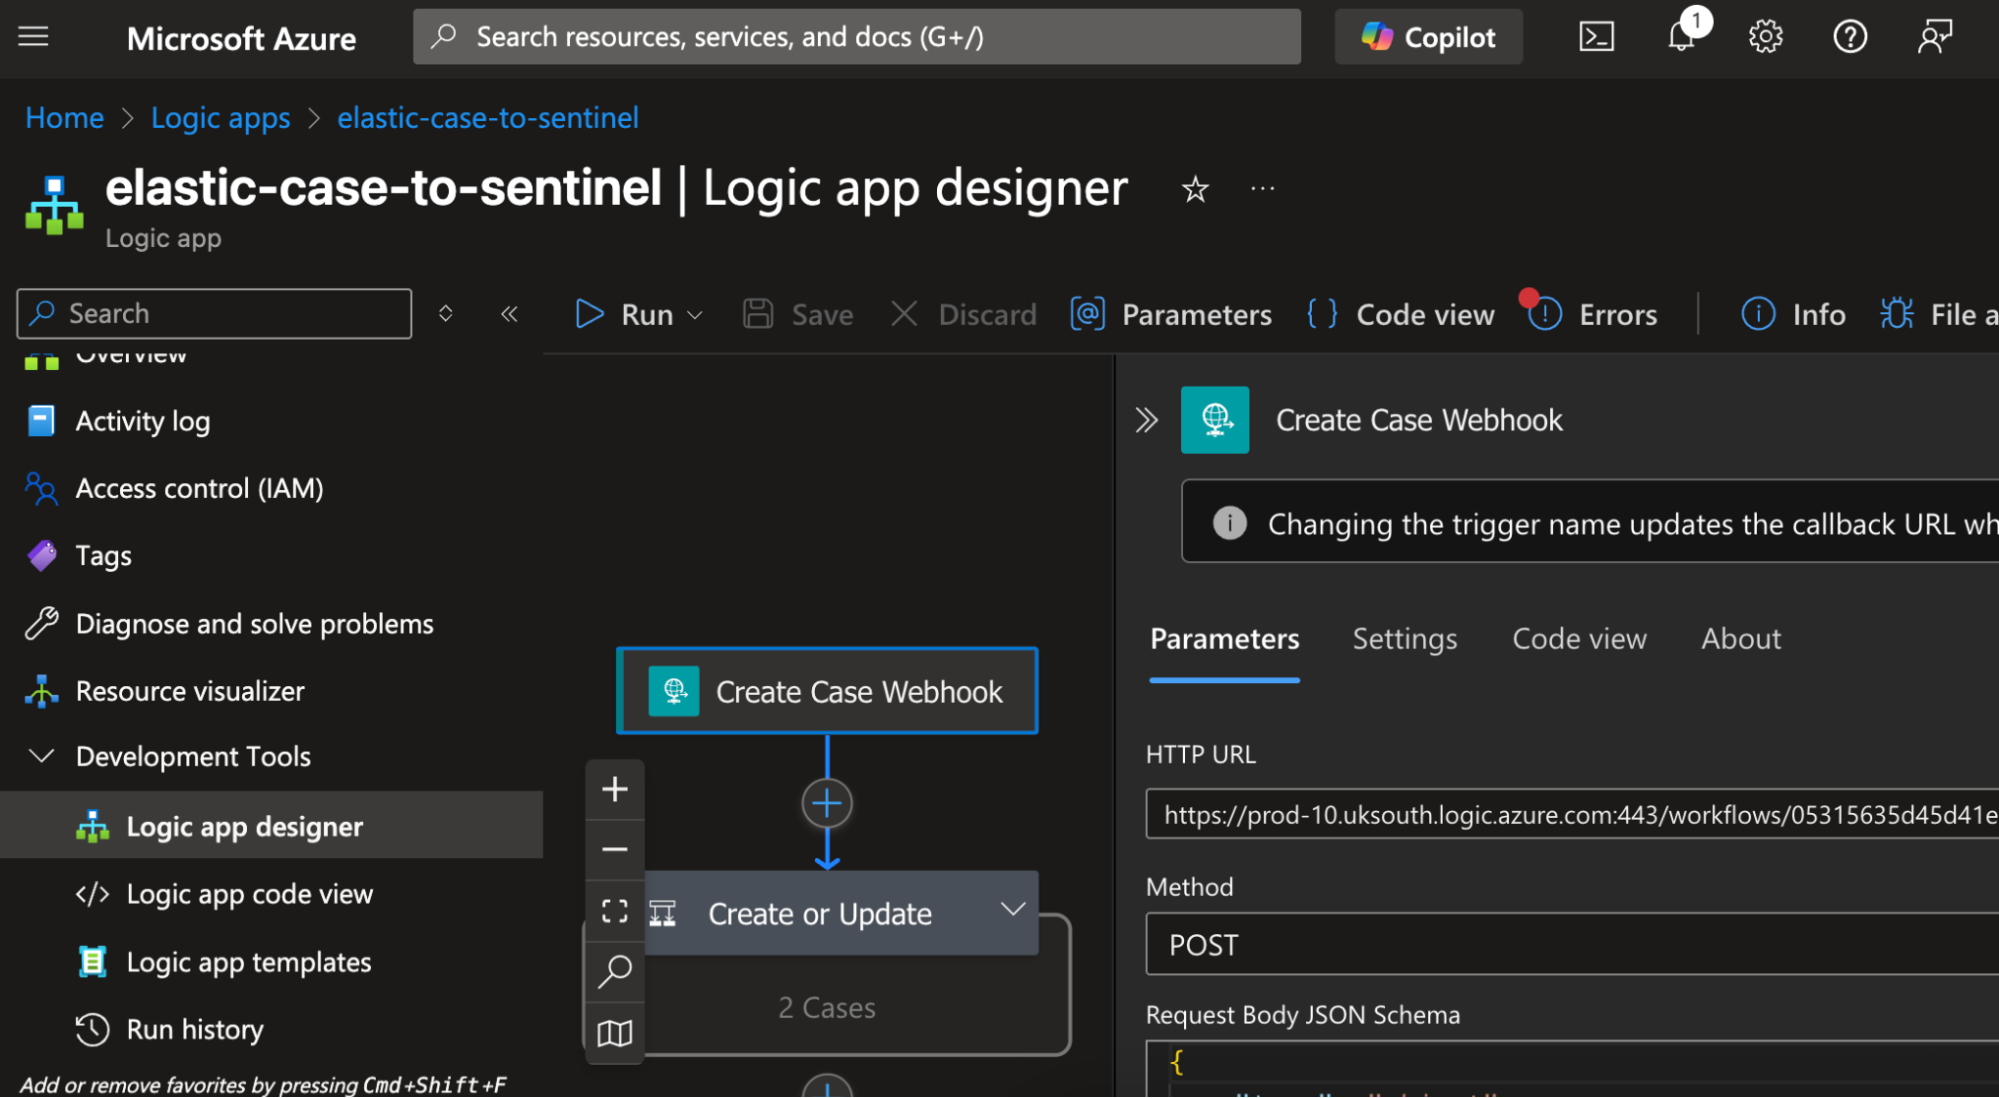Click the File a bug toolbar item
Image resolution: width=1999 pixels, height=1098 pixels.
1938,315
